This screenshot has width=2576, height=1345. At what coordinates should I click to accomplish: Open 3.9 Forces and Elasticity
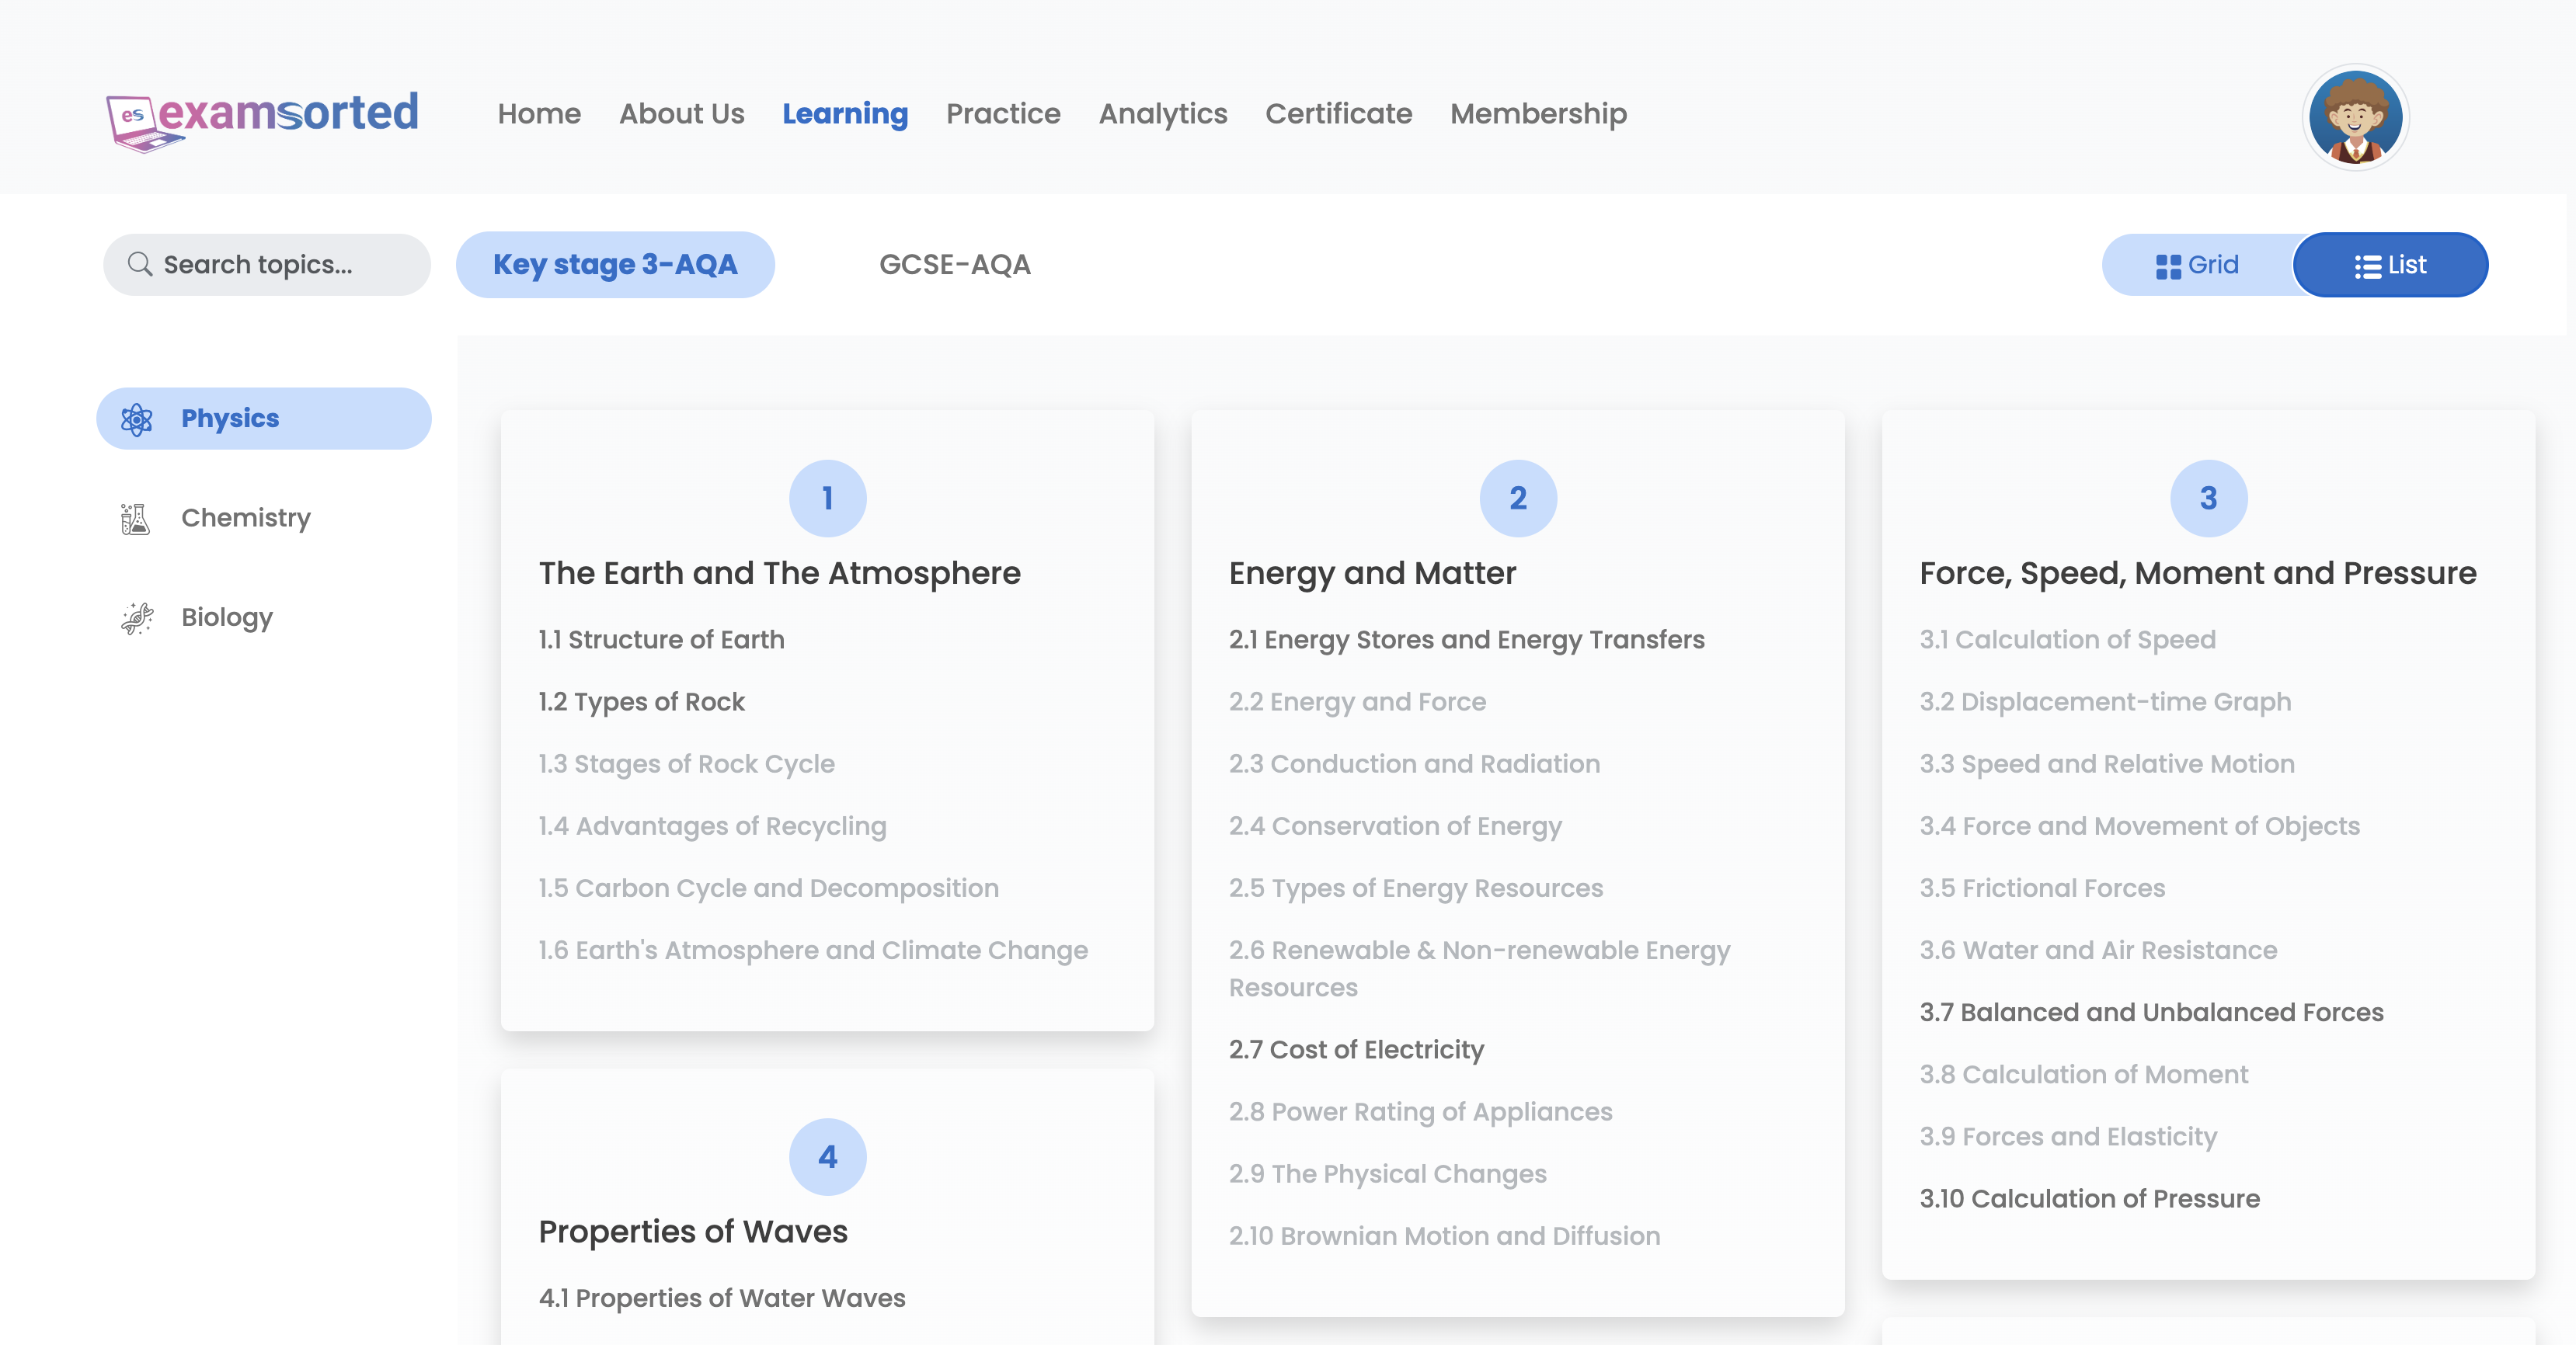(2068, 1136)
